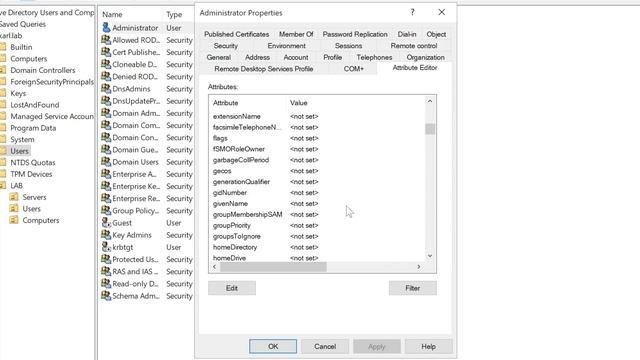Click the question mark help icon
640x360 pixels.
coord(413,12)
